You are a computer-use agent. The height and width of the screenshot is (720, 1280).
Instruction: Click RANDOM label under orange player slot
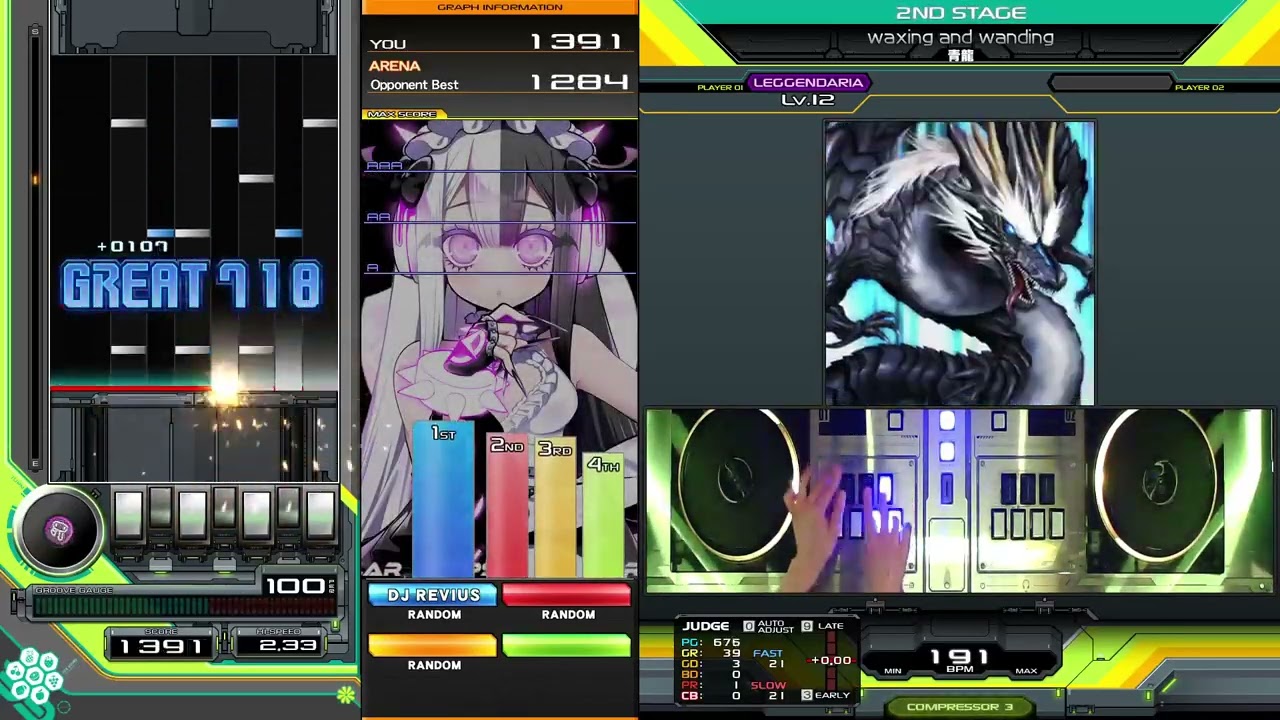(x=434, y=665)
